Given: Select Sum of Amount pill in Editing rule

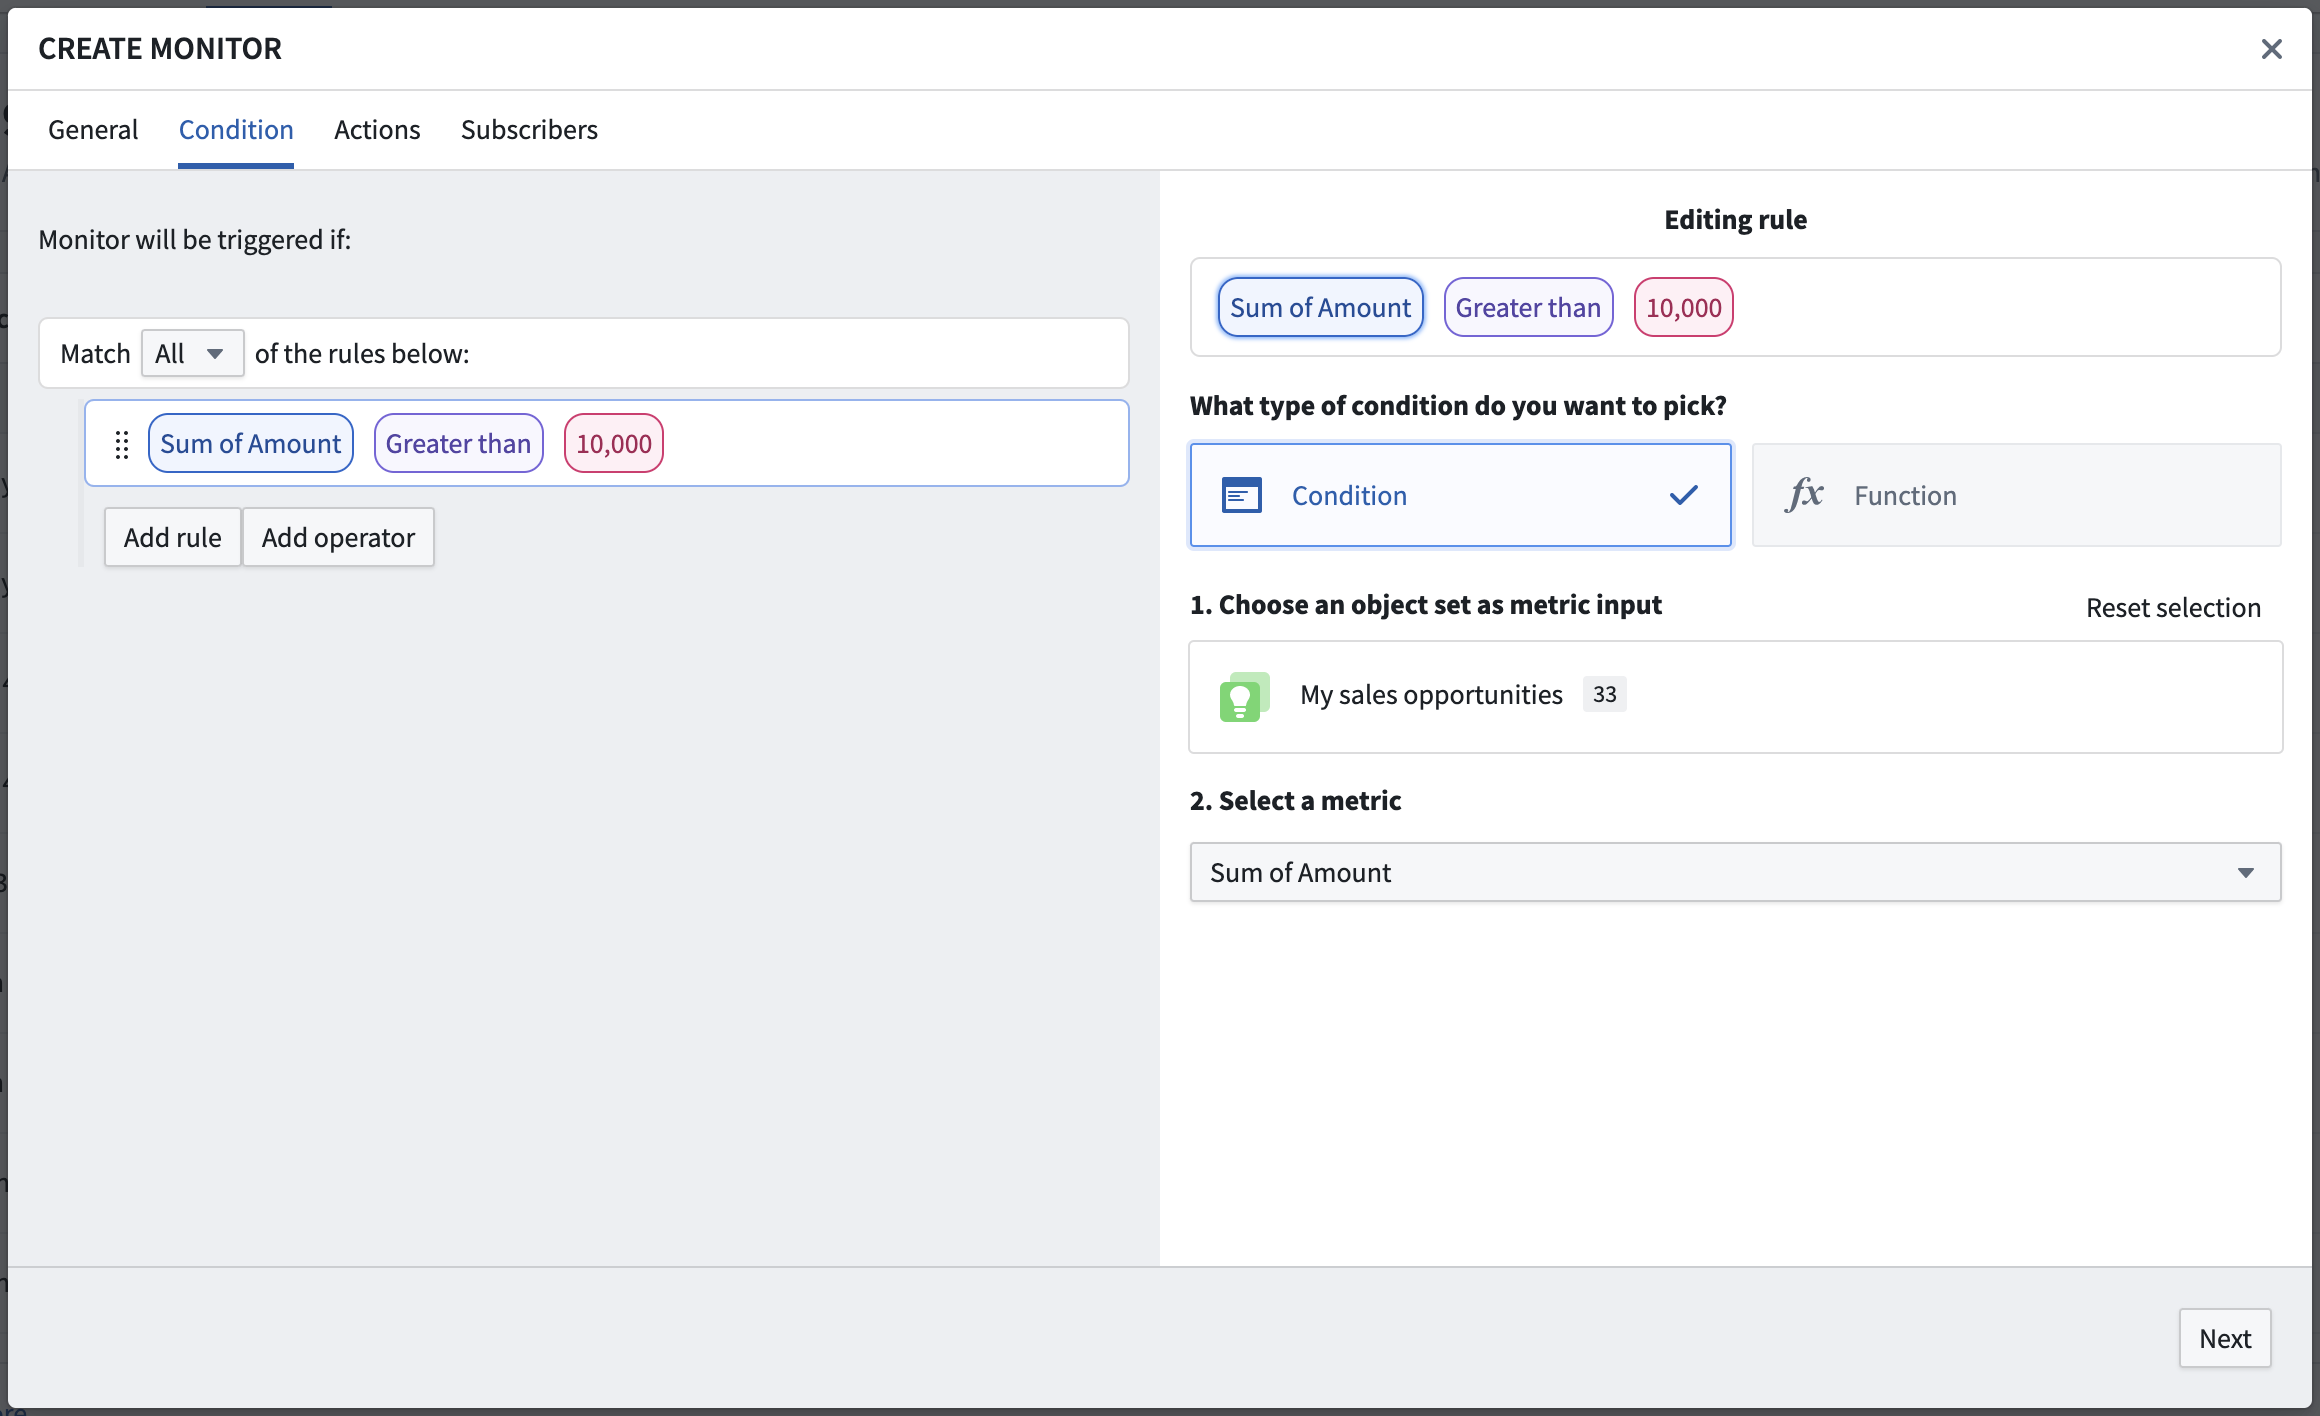Looking at the screenshot, I should pos(1320,307).
